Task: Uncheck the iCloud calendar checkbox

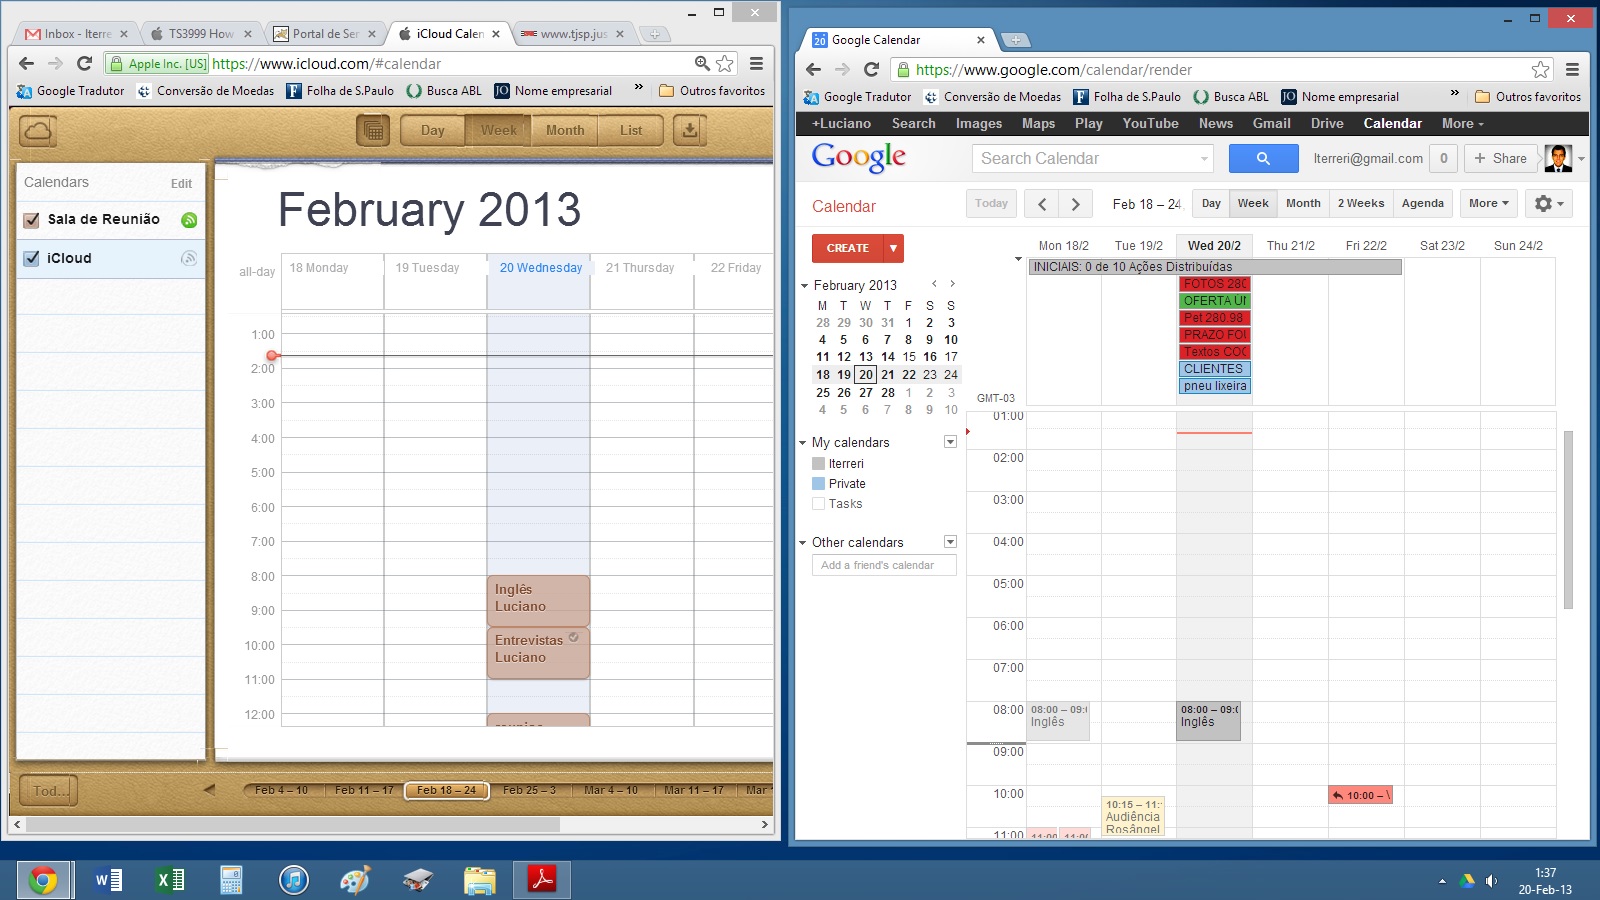Action: 31,258
